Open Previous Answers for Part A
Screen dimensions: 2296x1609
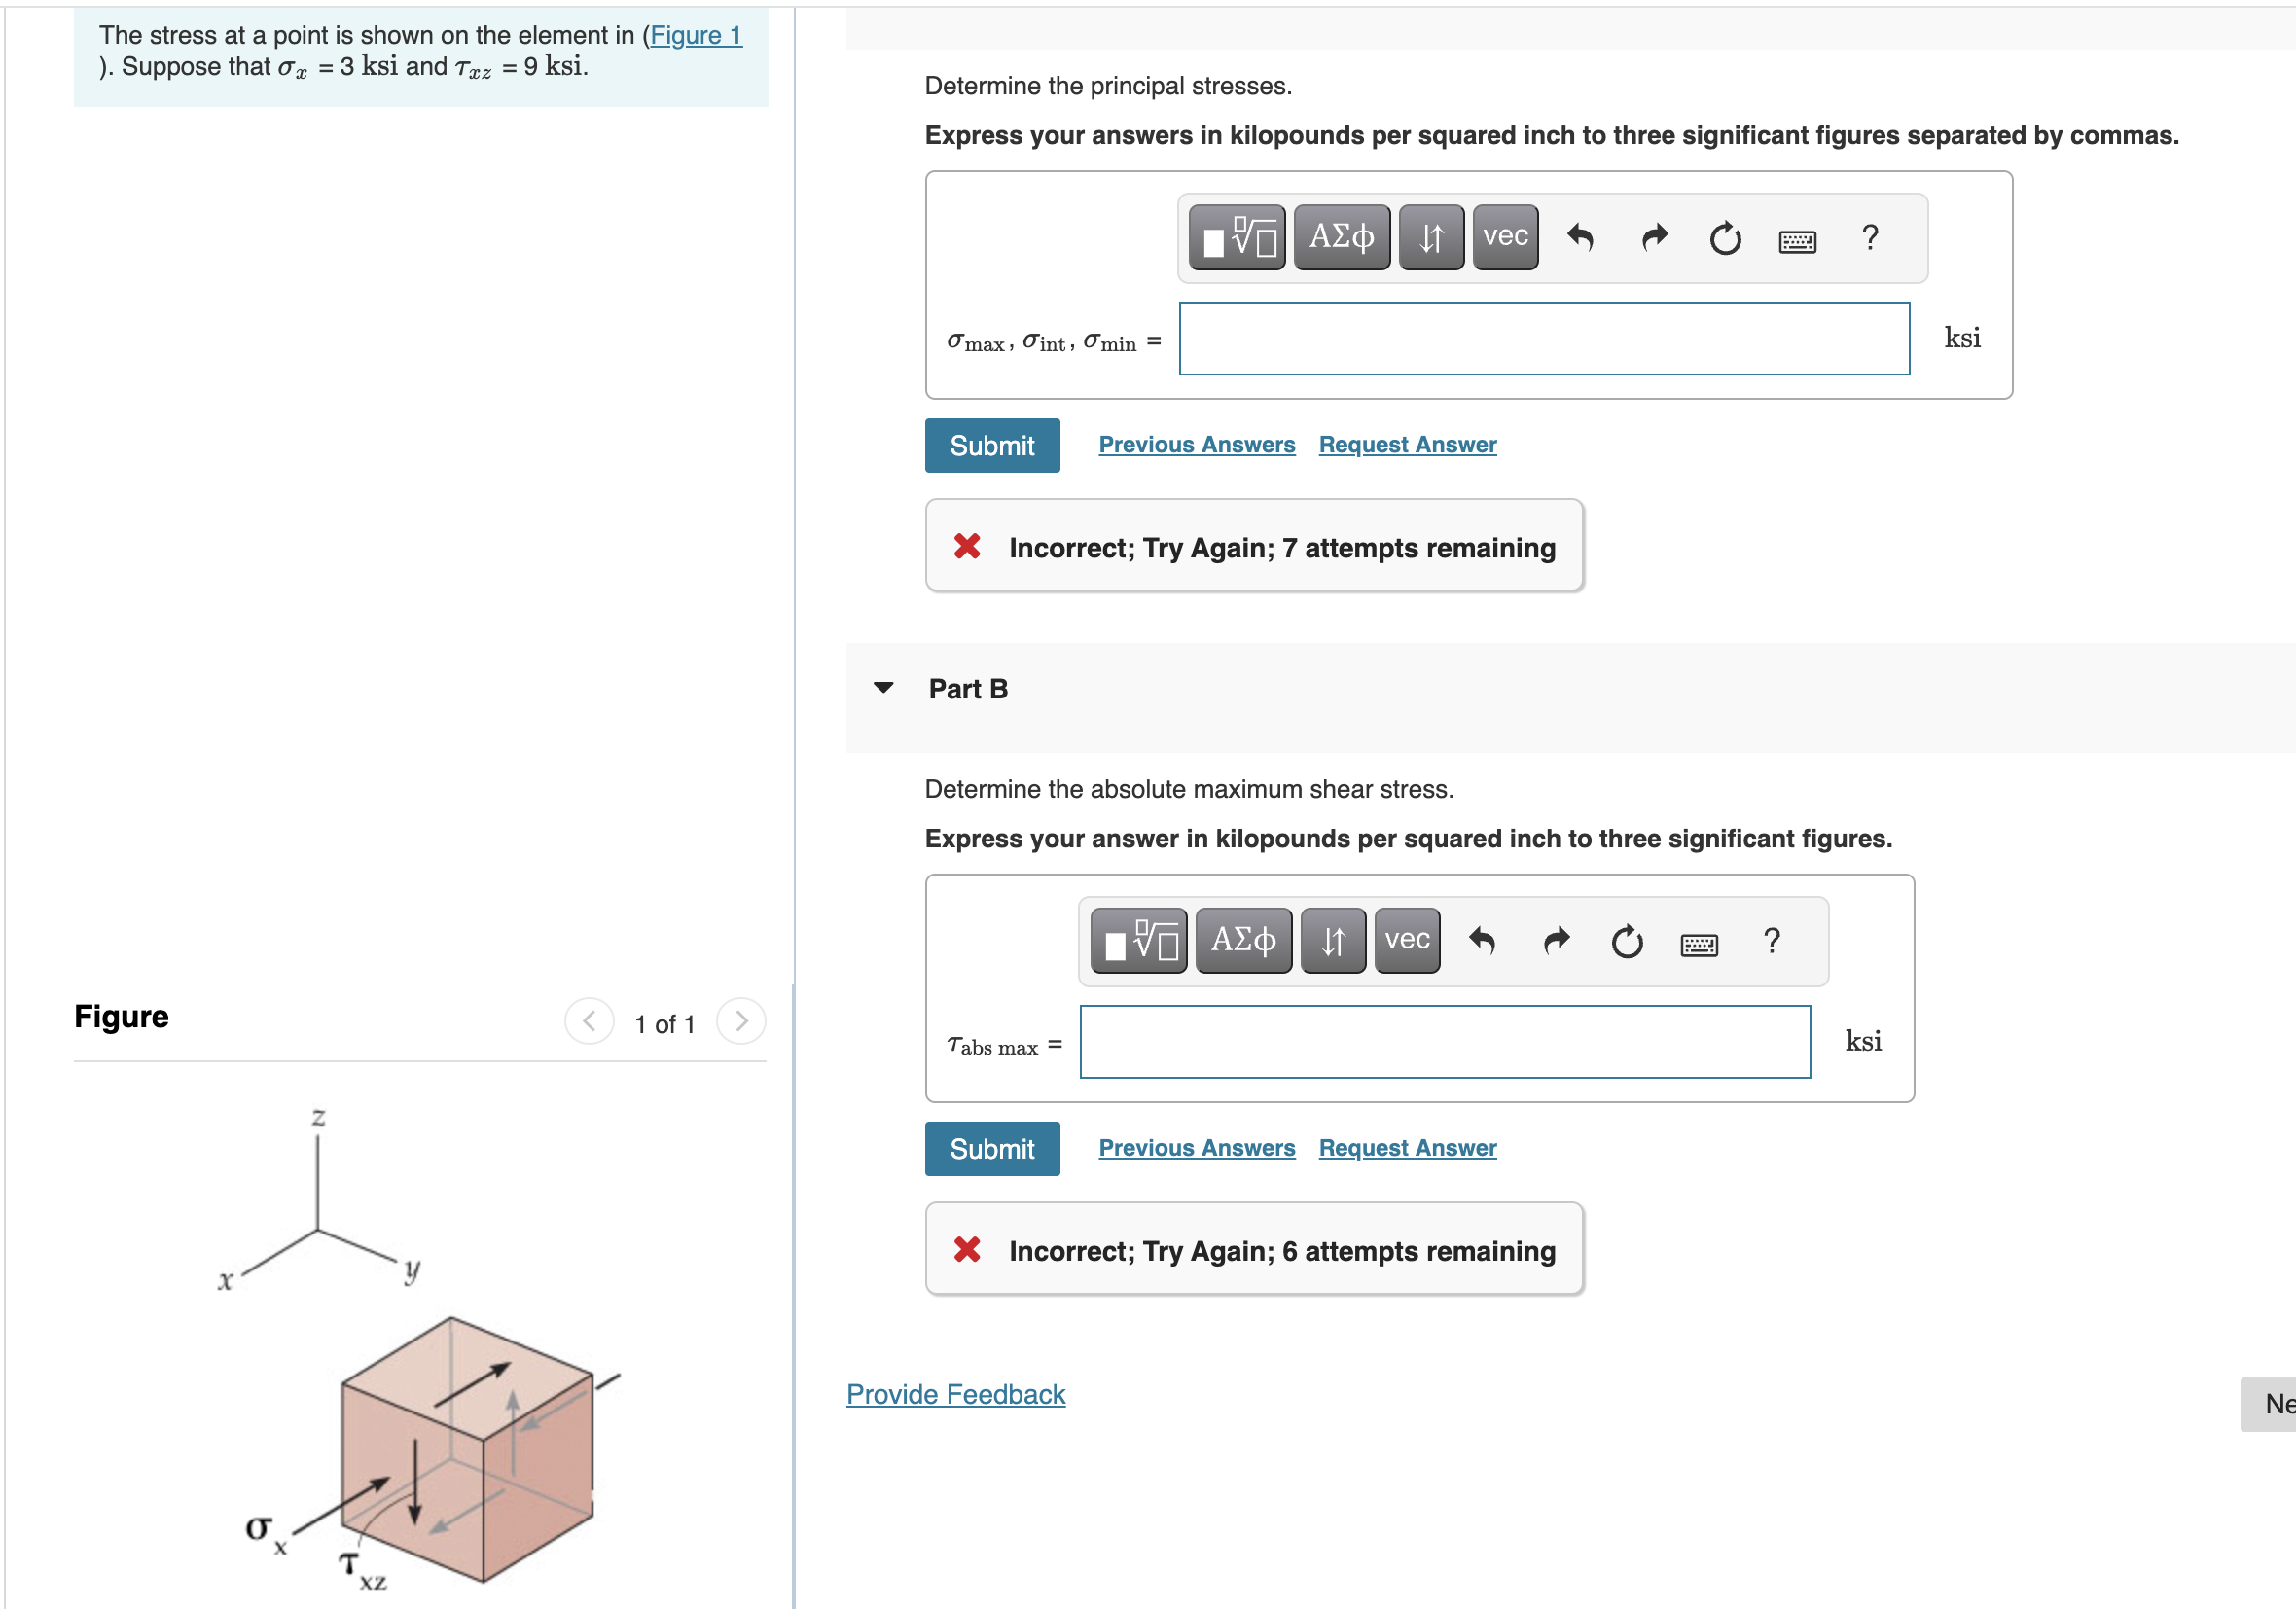tap(1197, 444)
